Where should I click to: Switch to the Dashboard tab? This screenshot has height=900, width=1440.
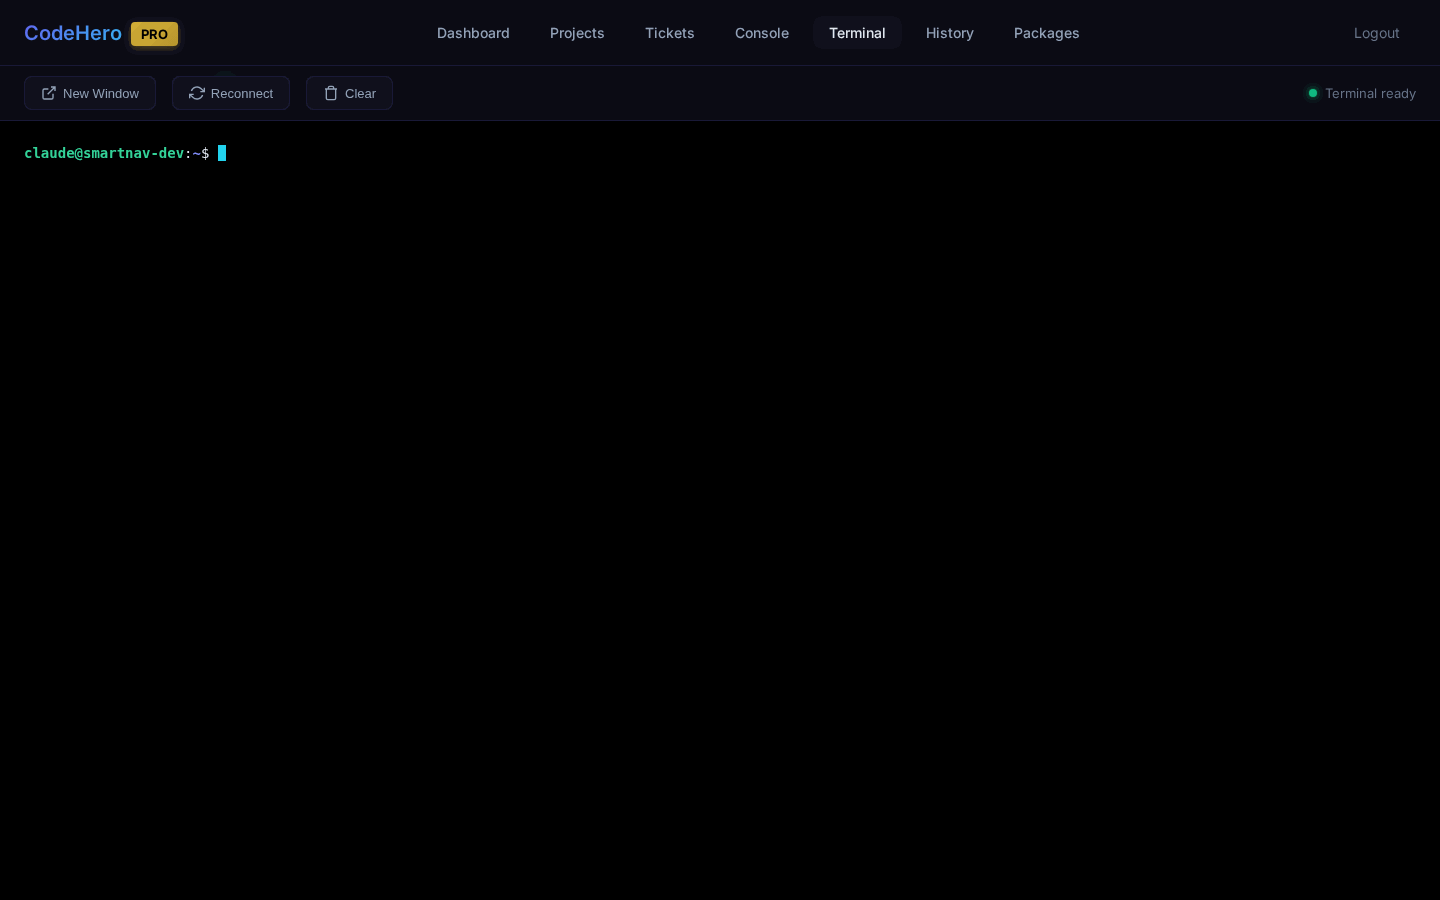click(473, 33)
